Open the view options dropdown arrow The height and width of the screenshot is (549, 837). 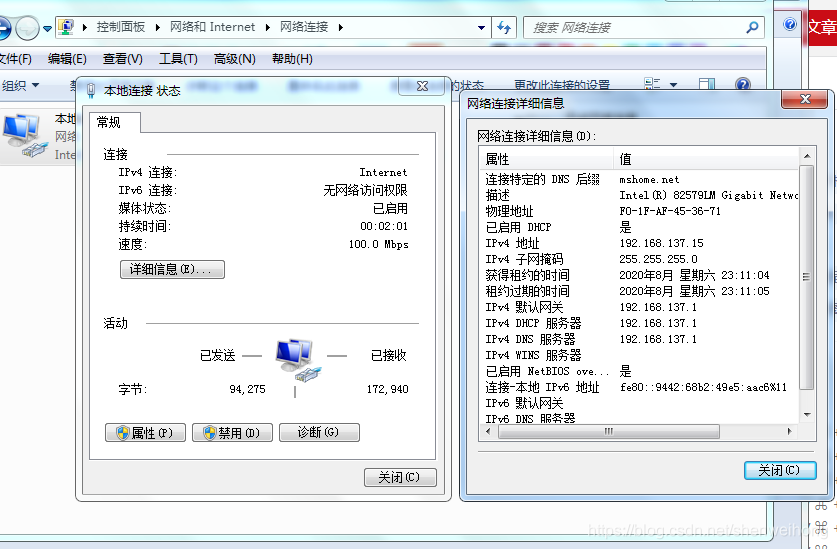(673, 85)
